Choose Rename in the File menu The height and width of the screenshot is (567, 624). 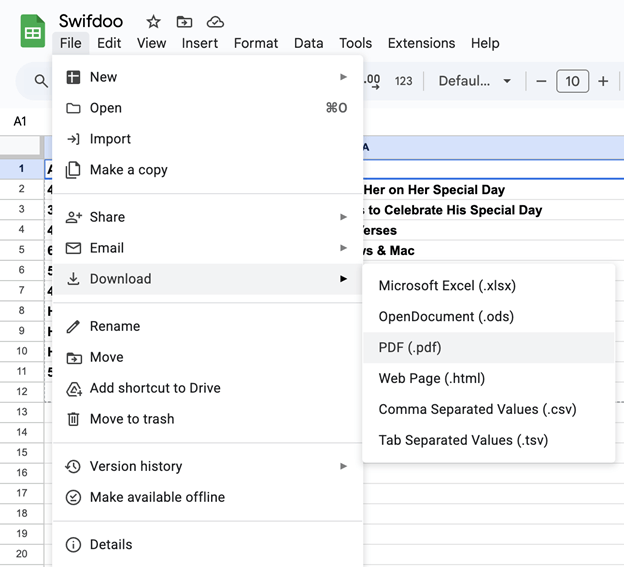[x=207, y=326]
